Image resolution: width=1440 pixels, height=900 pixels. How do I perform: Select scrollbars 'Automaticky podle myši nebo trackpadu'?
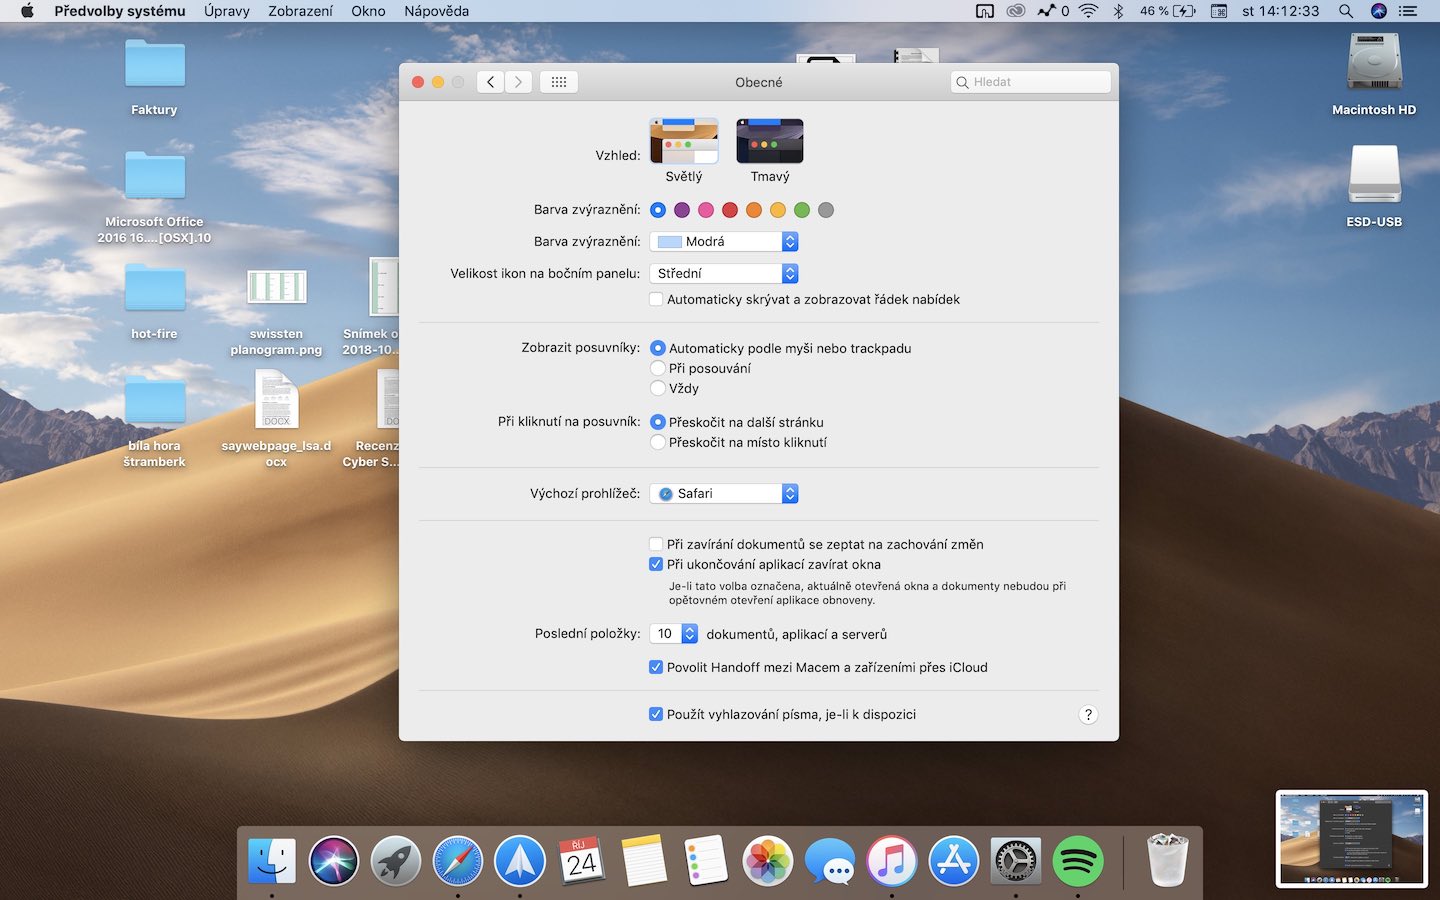(x=658, y=348)
